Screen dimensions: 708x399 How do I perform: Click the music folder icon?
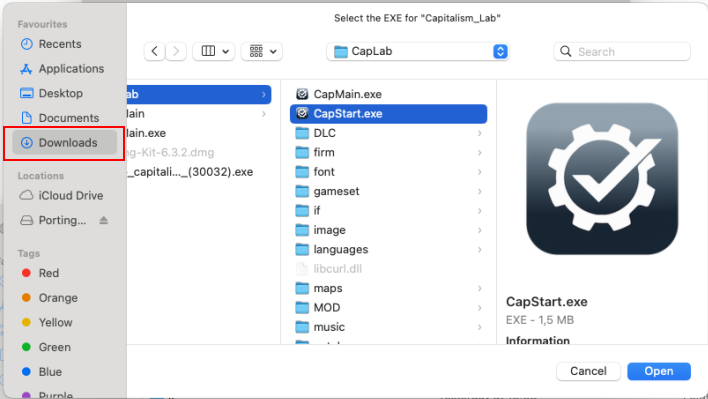click(x=302, y=327)
